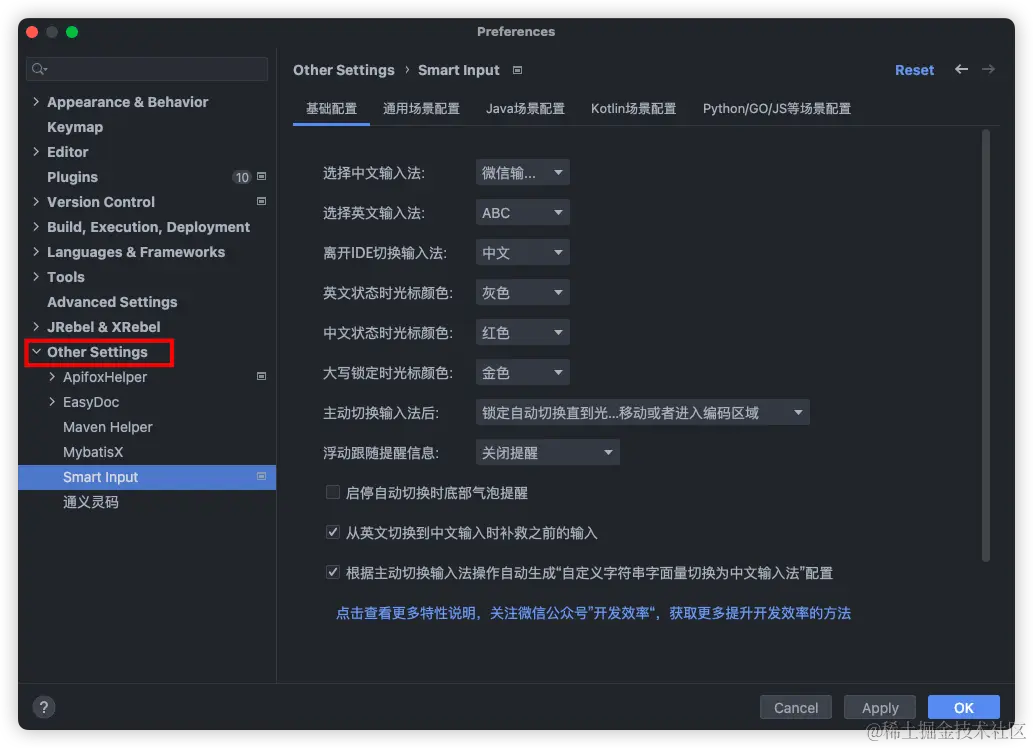
Task: Go forward with the right arrow icon
Action: tap(988, 69)
